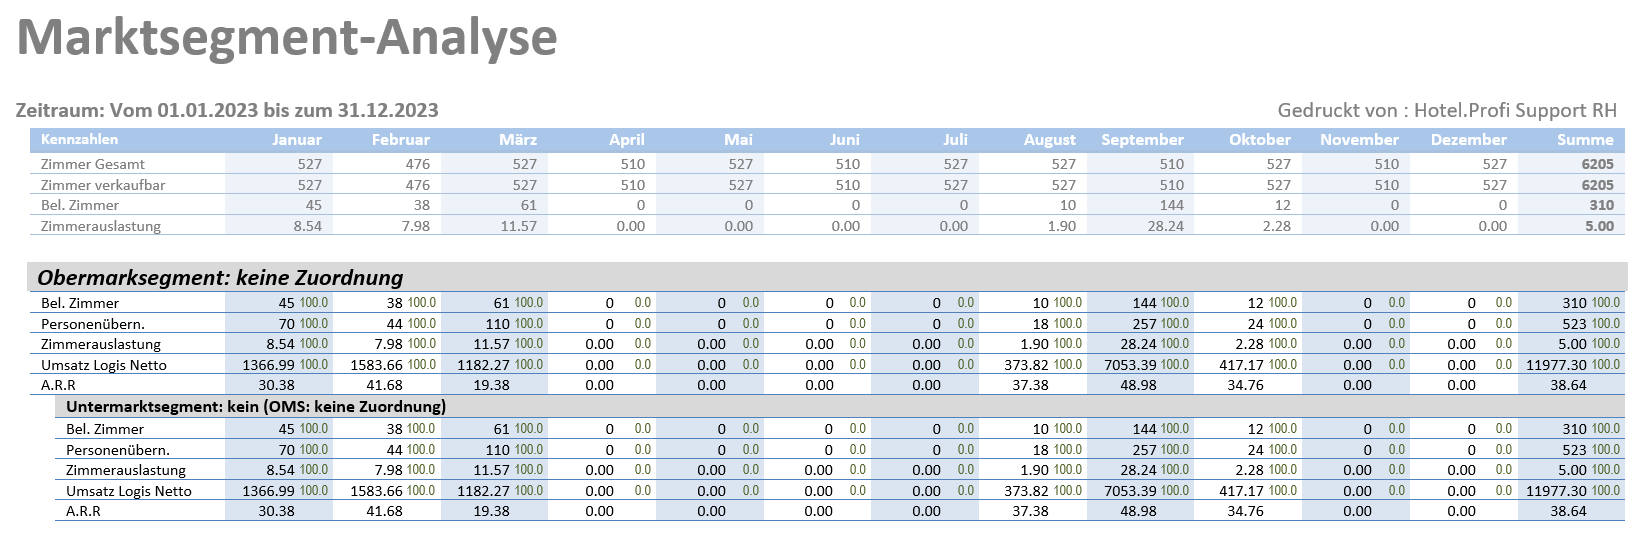Click the Zimmer Gesamt Summe value 6205
The height and width of the screenshot is (534, 1636).
point(1597,164)
